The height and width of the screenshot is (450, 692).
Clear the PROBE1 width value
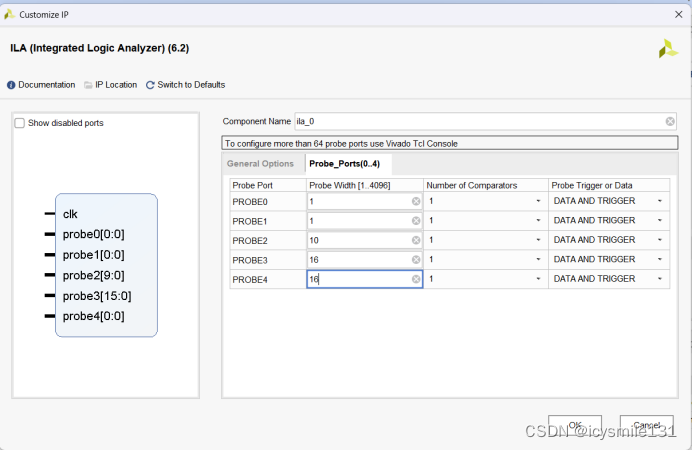coord(416,221)
